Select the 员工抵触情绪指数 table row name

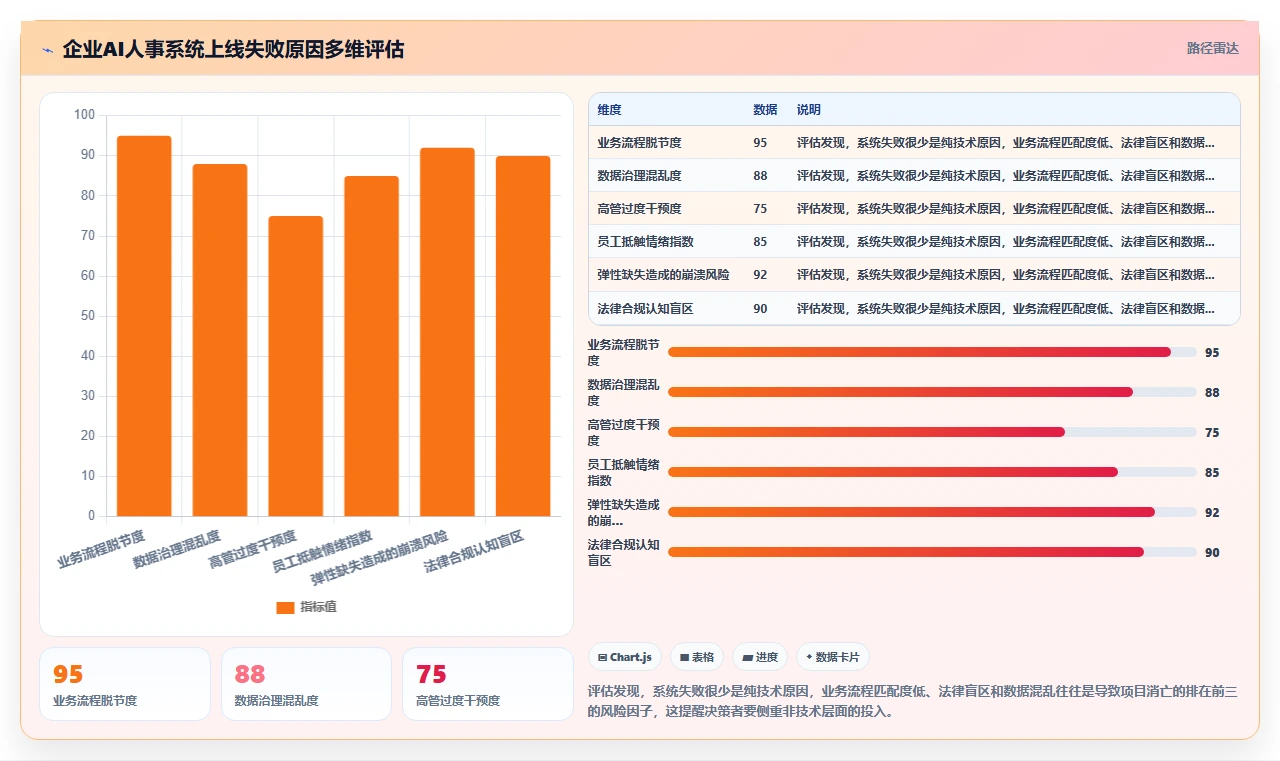[x=645, y=242]
